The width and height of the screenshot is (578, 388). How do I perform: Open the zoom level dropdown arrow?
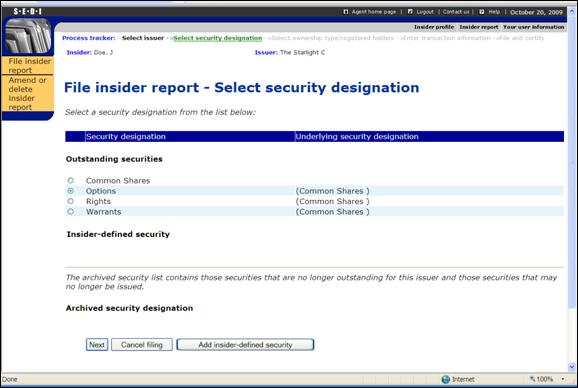(x=563, y=379)
